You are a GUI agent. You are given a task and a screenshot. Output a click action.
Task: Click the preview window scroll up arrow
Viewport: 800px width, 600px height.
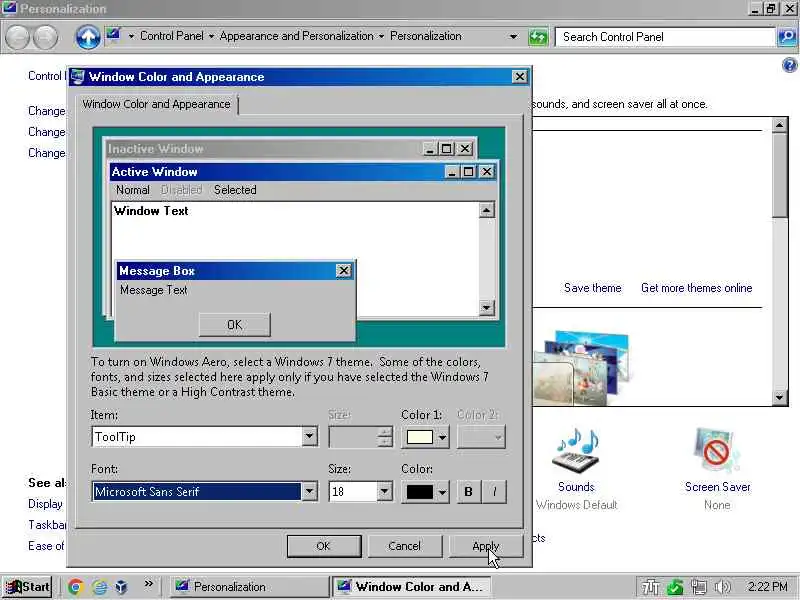click(486, 210)
